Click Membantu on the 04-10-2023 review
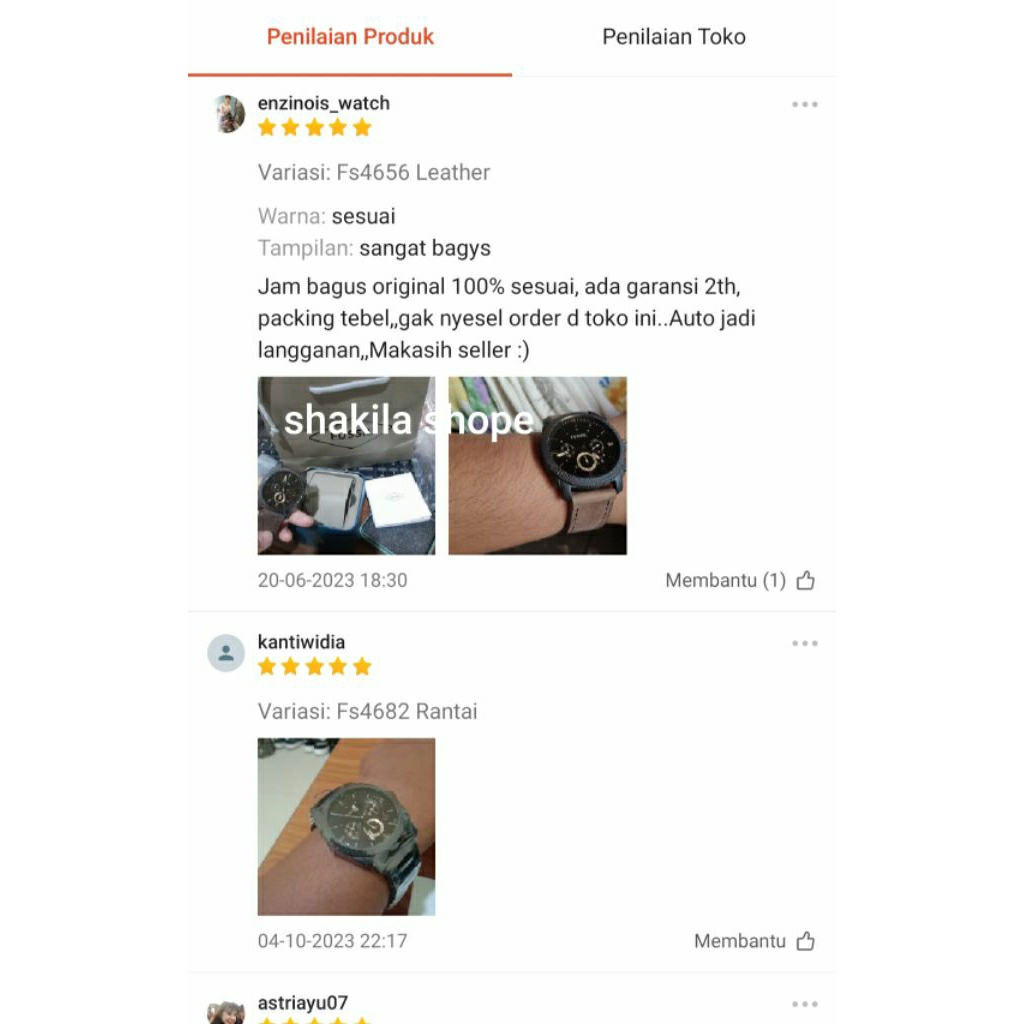 point(739,940)
